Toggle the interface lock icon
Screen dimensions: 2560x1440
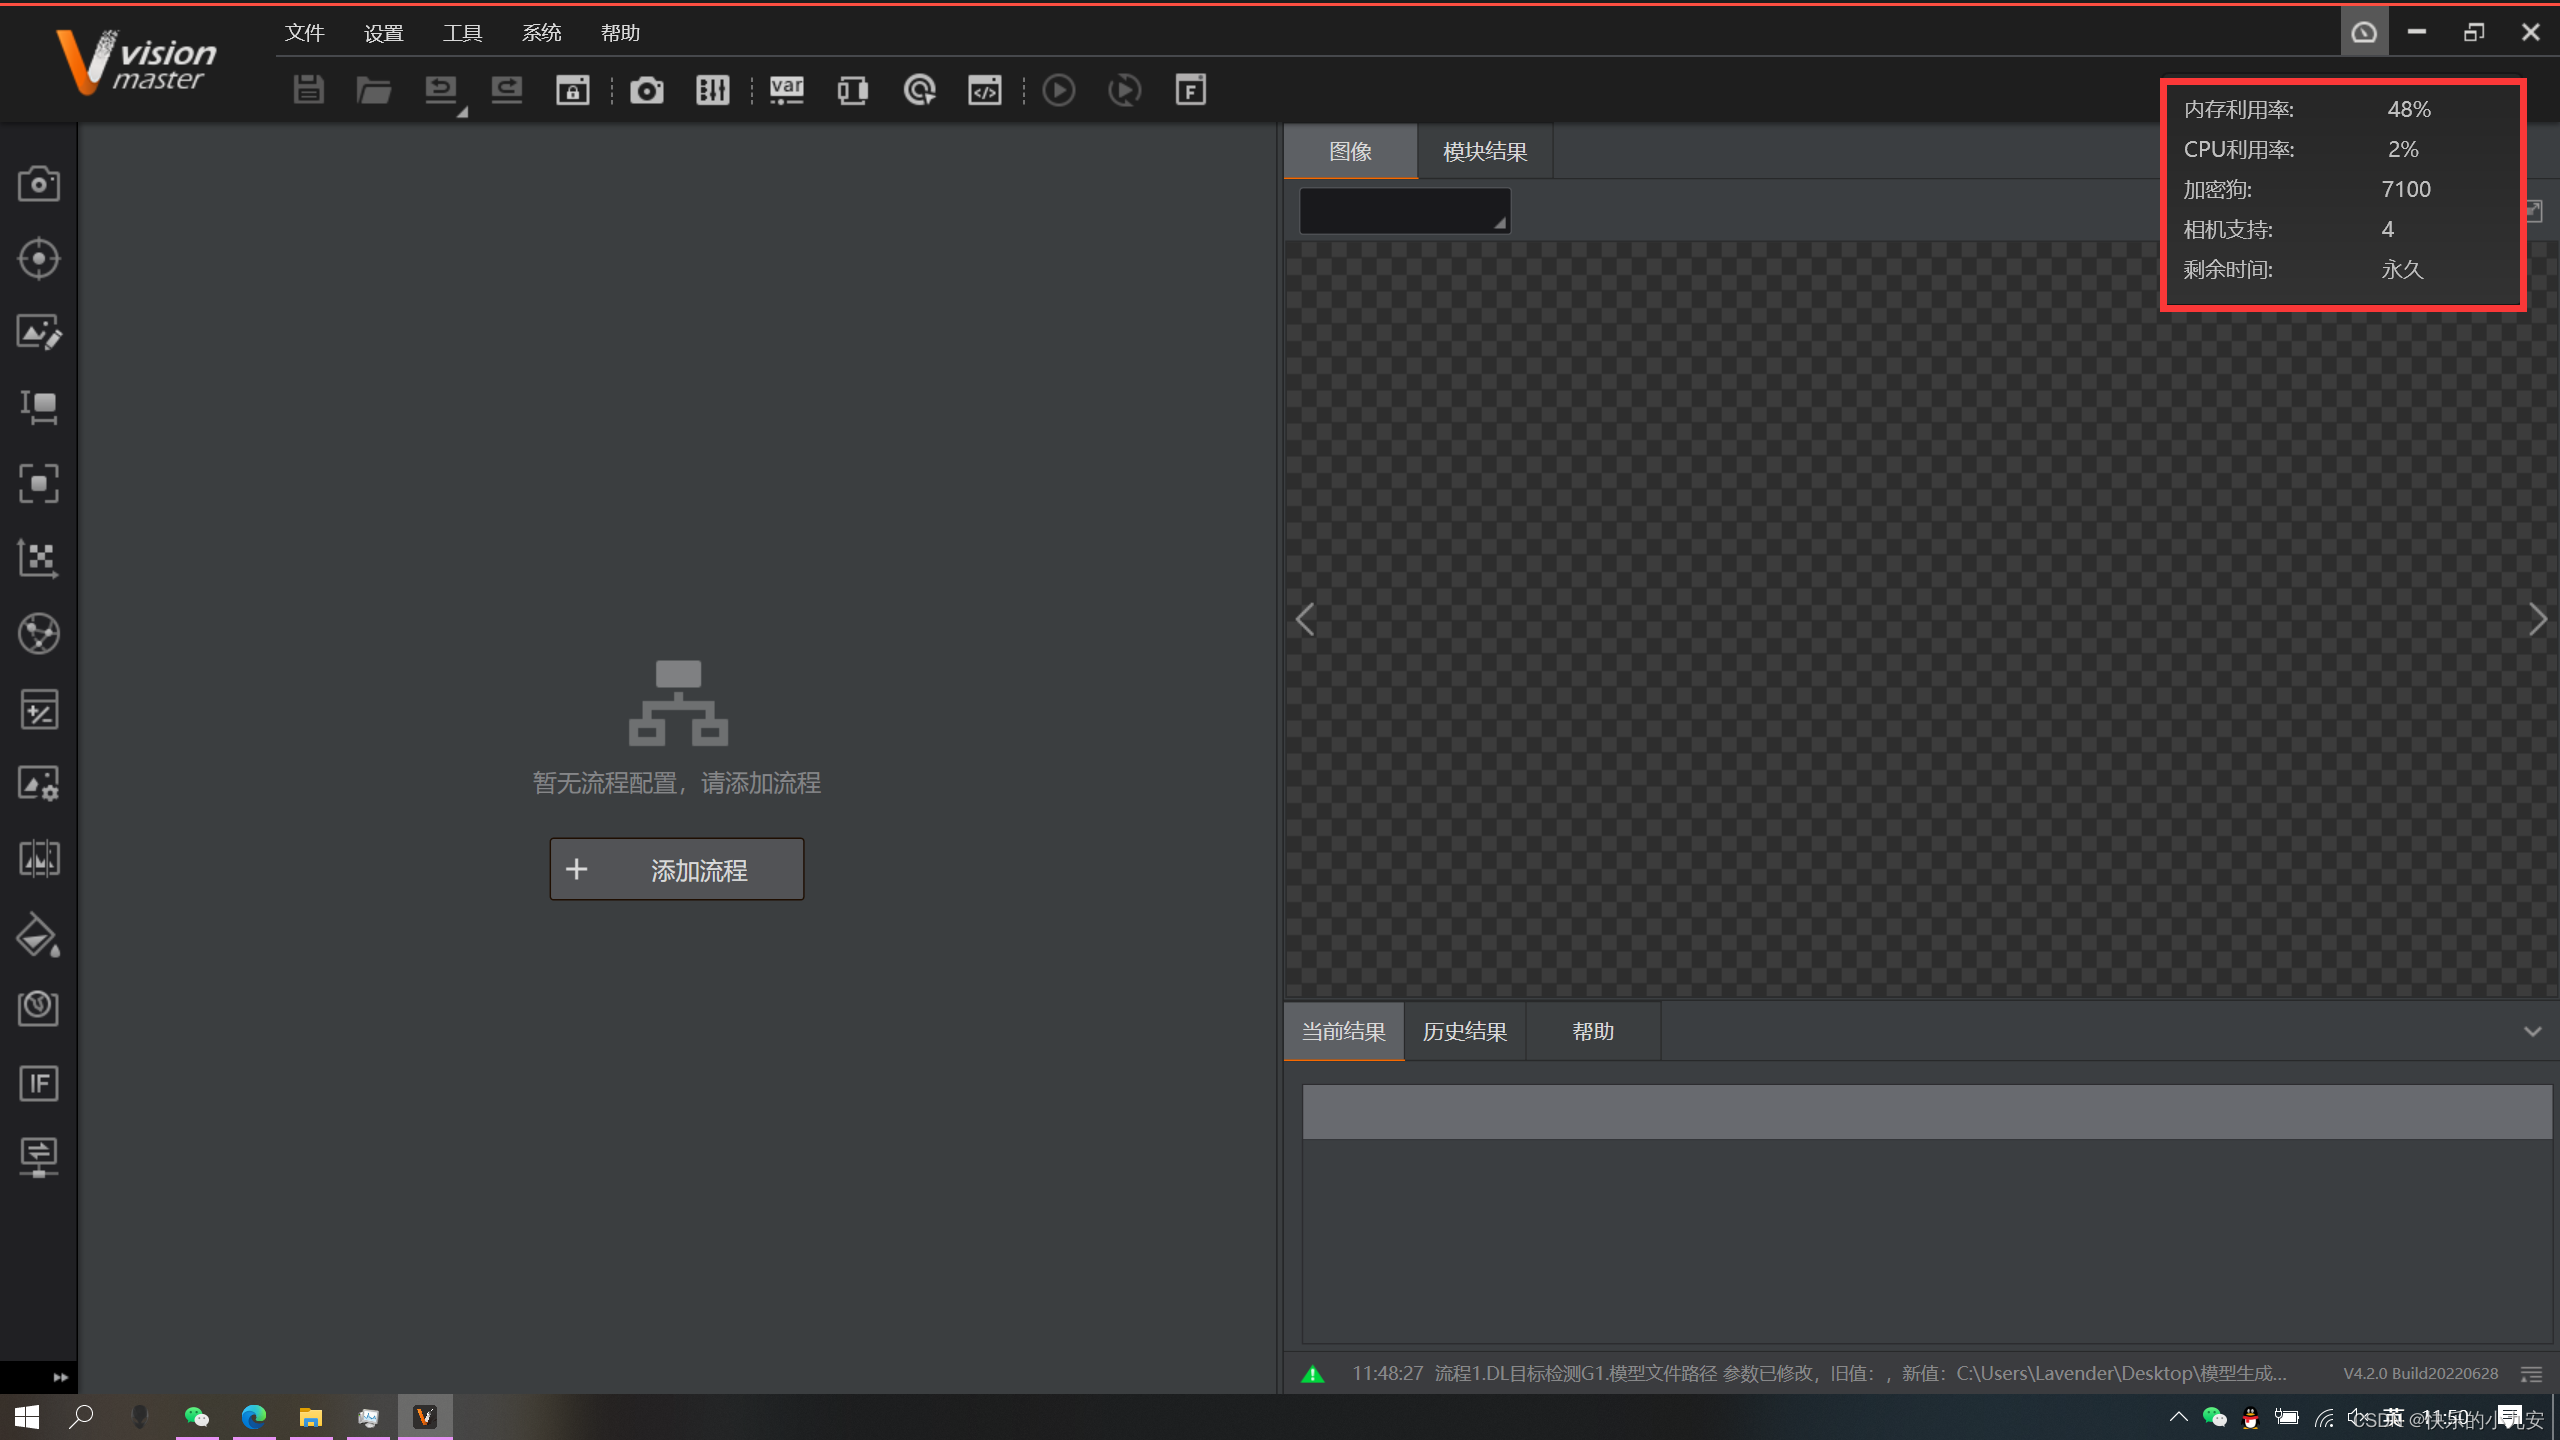[571, 90]
